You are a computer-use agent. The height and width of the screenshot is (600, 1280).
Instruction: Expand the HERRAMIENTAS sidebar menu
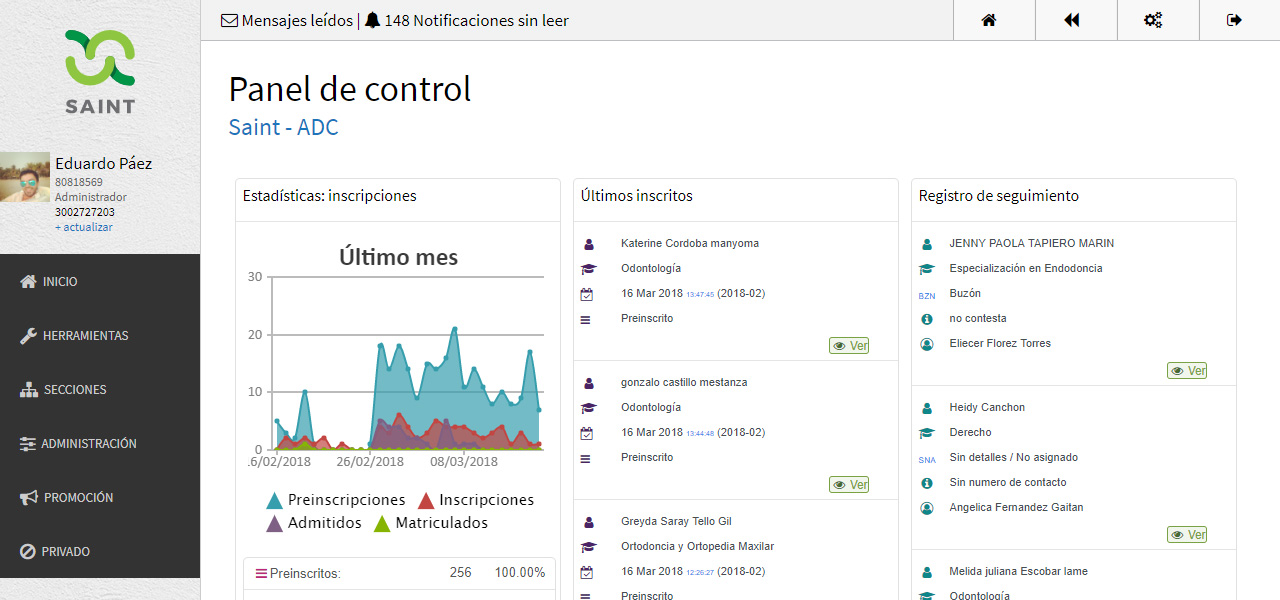(100, 336)
